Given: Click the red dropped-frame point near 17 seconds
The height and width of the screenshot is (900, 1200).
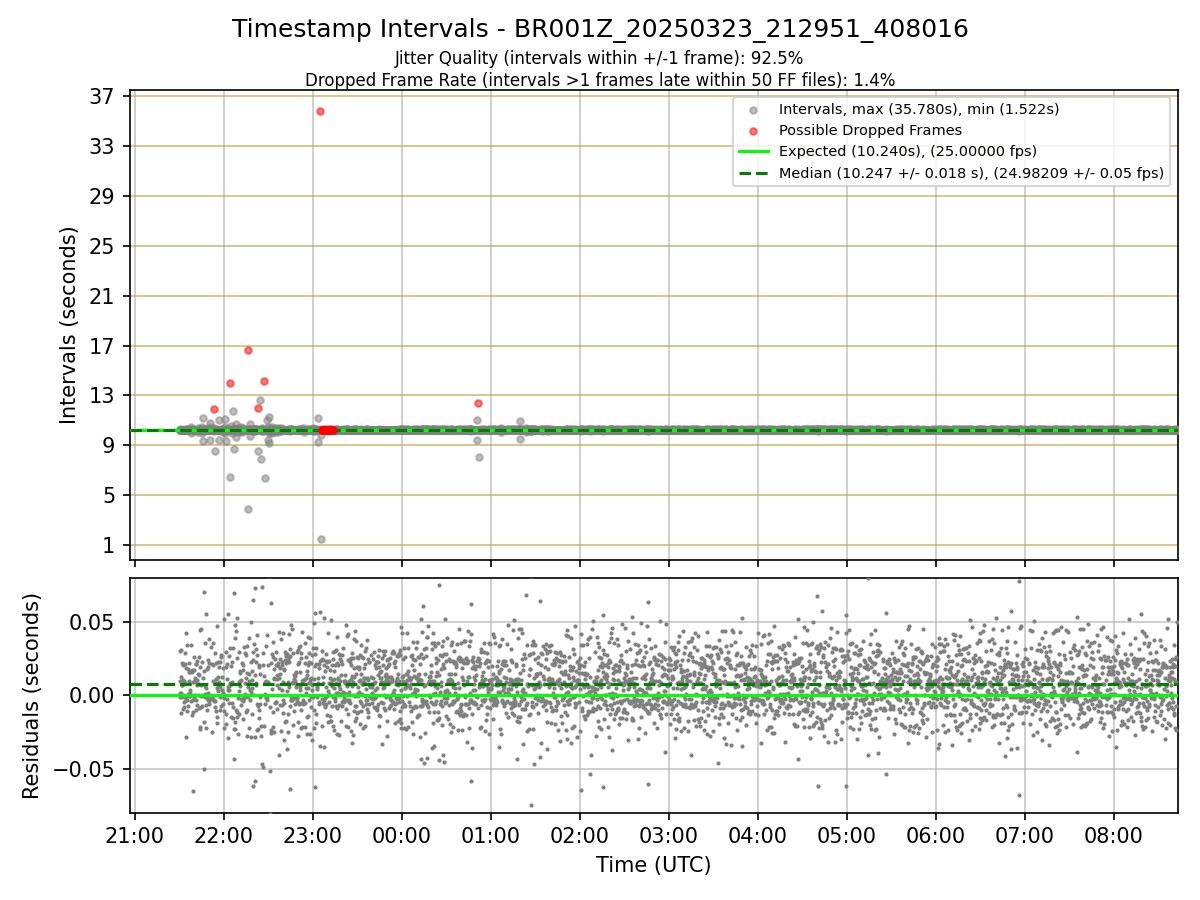Looking at the screenshot, I should tap(248, 350).
